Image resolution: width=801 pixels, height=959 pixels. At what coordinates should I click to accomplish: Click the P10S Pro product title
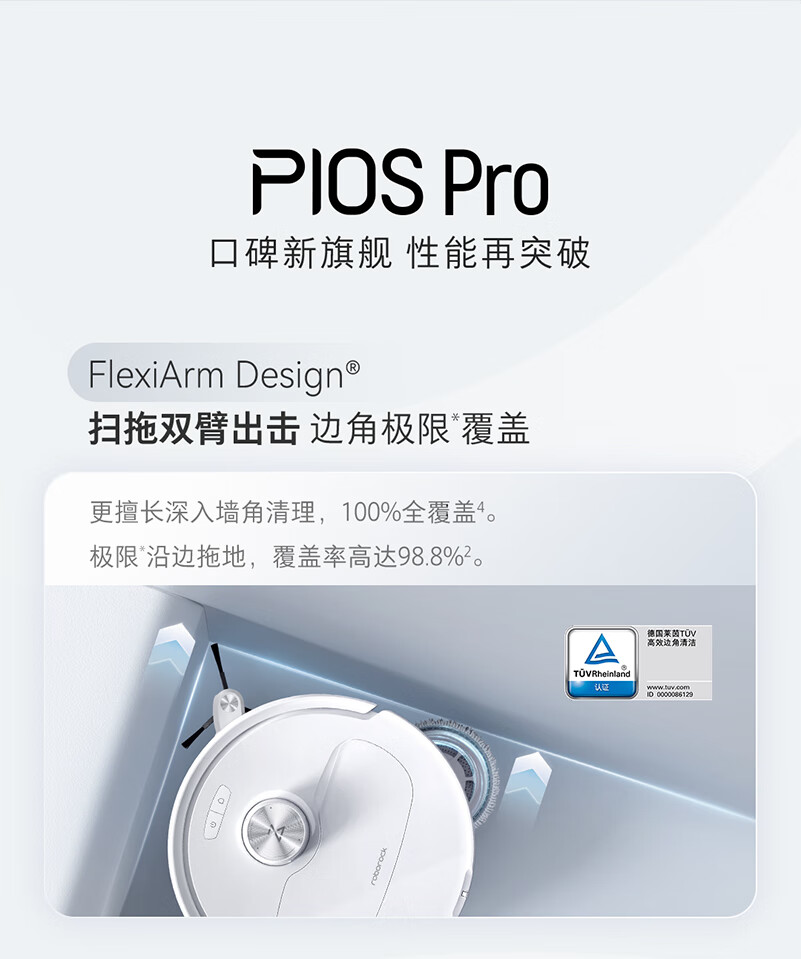tap(400, 181)
